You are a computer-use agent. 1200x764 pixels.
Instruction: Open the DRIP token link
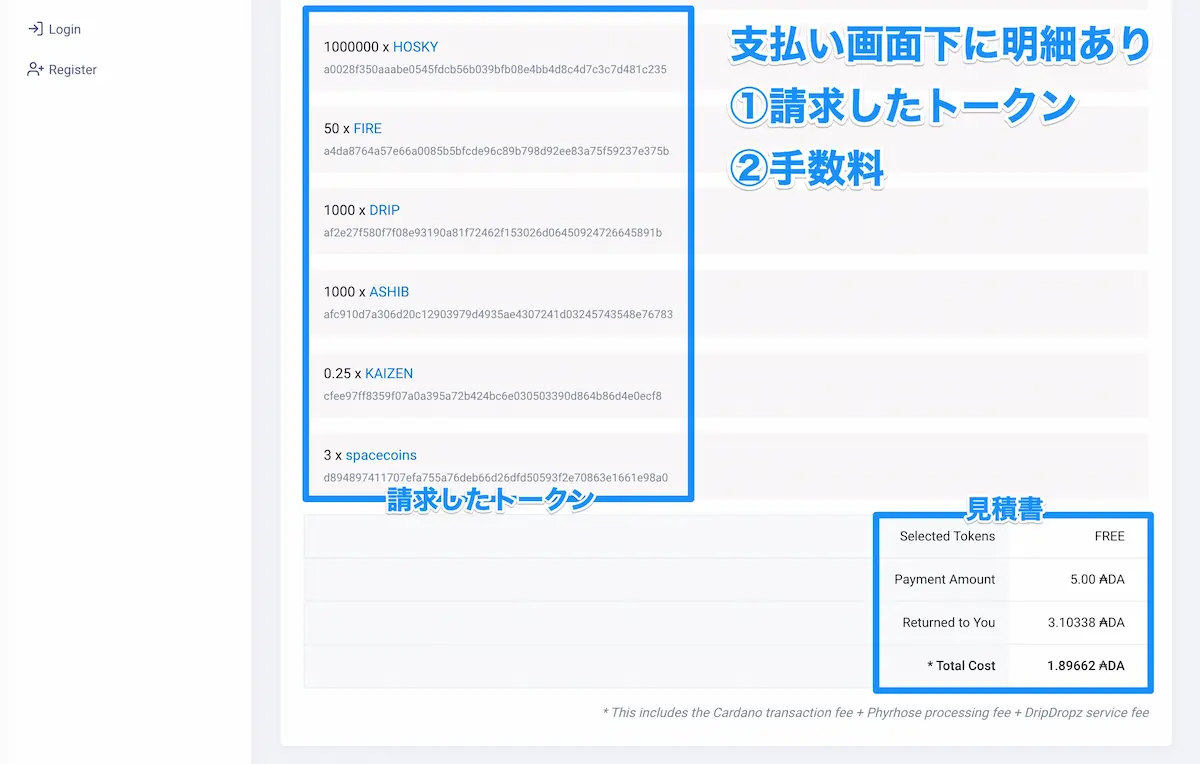click(384, 210)
